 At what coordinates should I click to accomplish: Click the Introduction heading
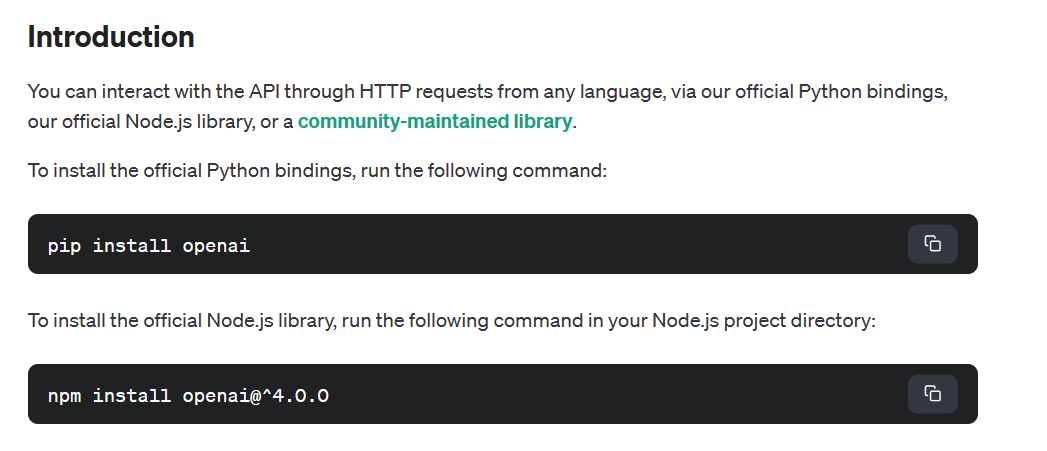click(111, 37)
